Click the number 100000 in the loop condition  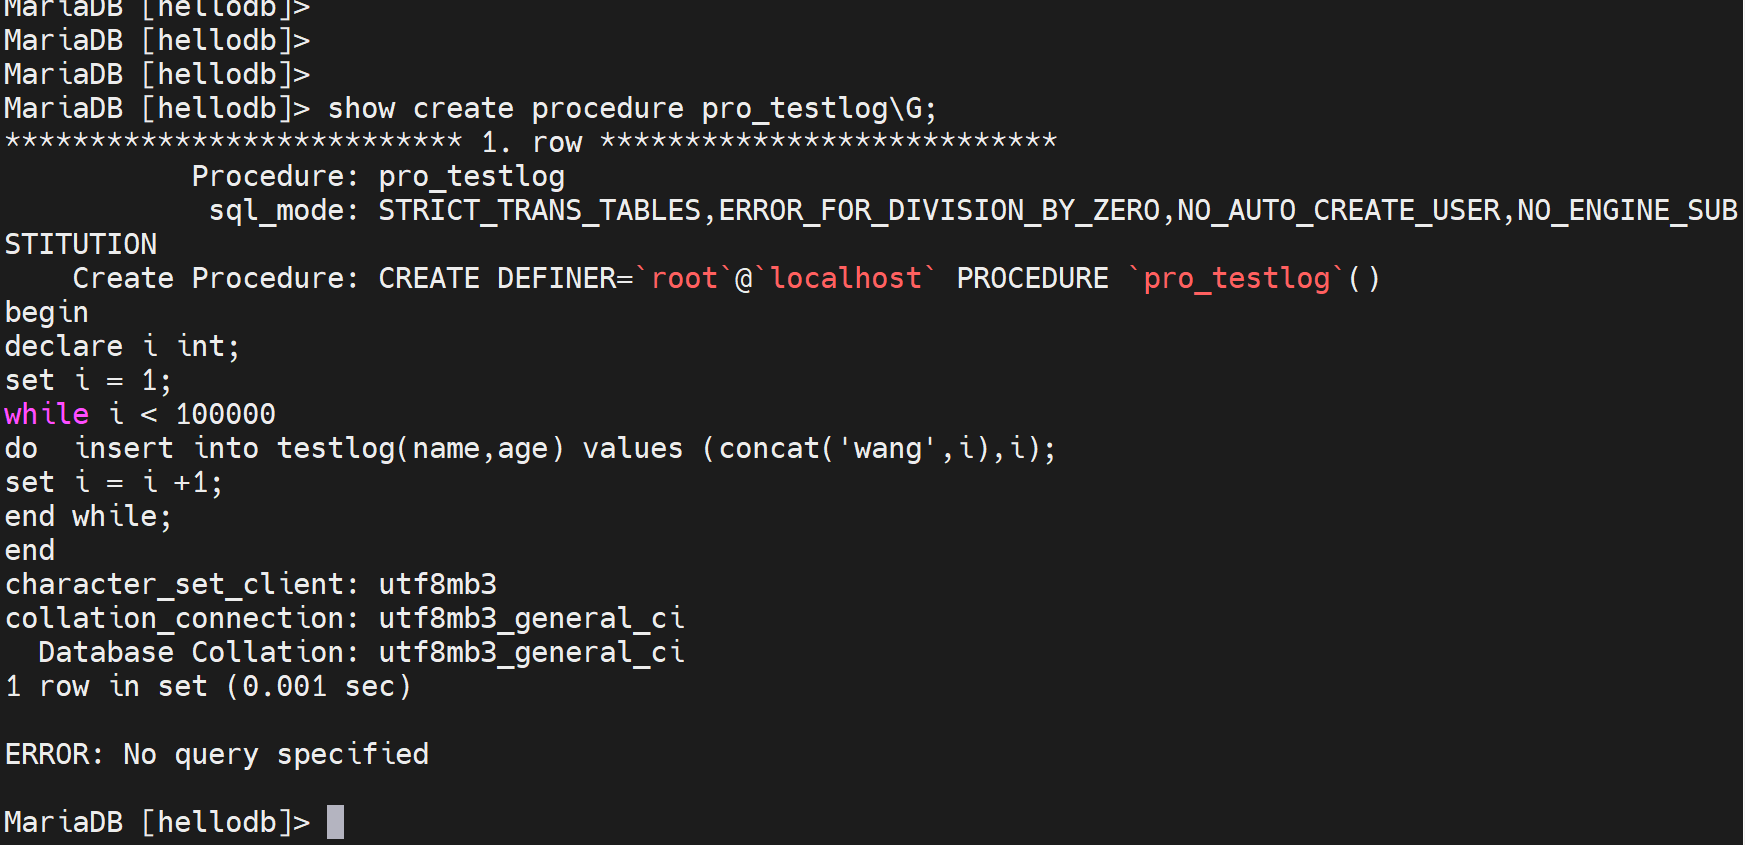click(225, 414)
